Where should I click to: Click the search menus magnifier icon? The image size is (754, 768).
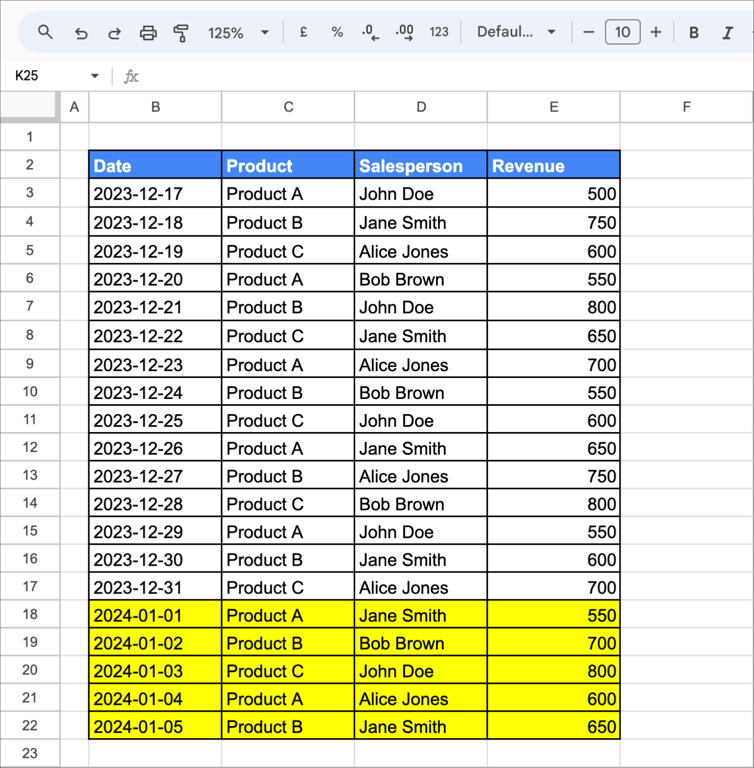coord(45,32)
